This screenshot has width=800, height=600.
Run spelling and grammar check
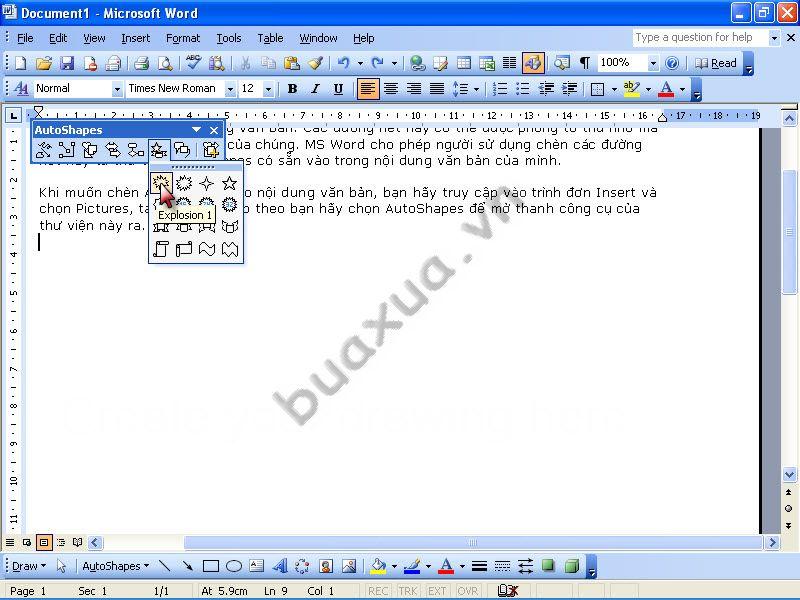tap(193, 63)
